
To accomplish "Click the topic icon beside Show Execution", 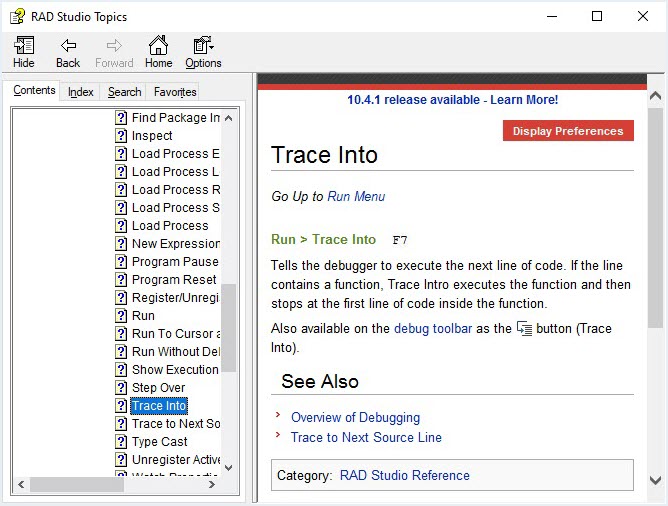I will pos(121,370).
